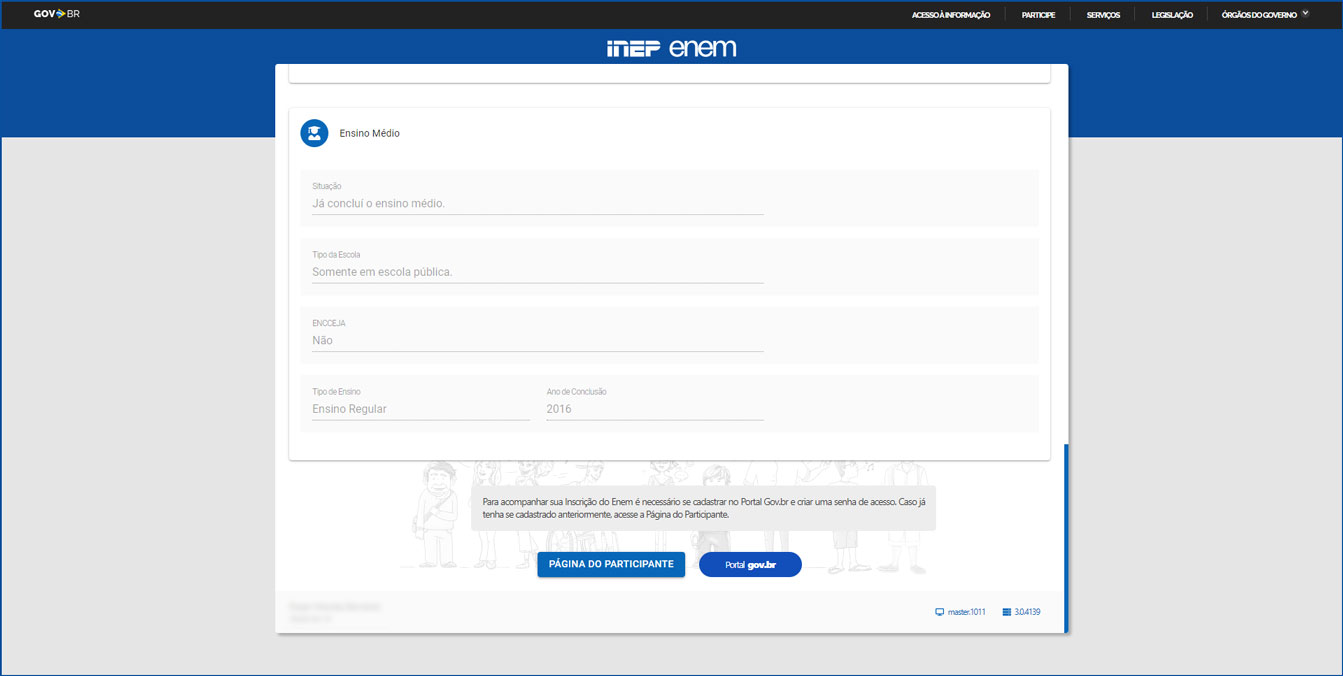Go to Legislação in the top bar
This screenshot has height=676, width=1343.
1172,15
